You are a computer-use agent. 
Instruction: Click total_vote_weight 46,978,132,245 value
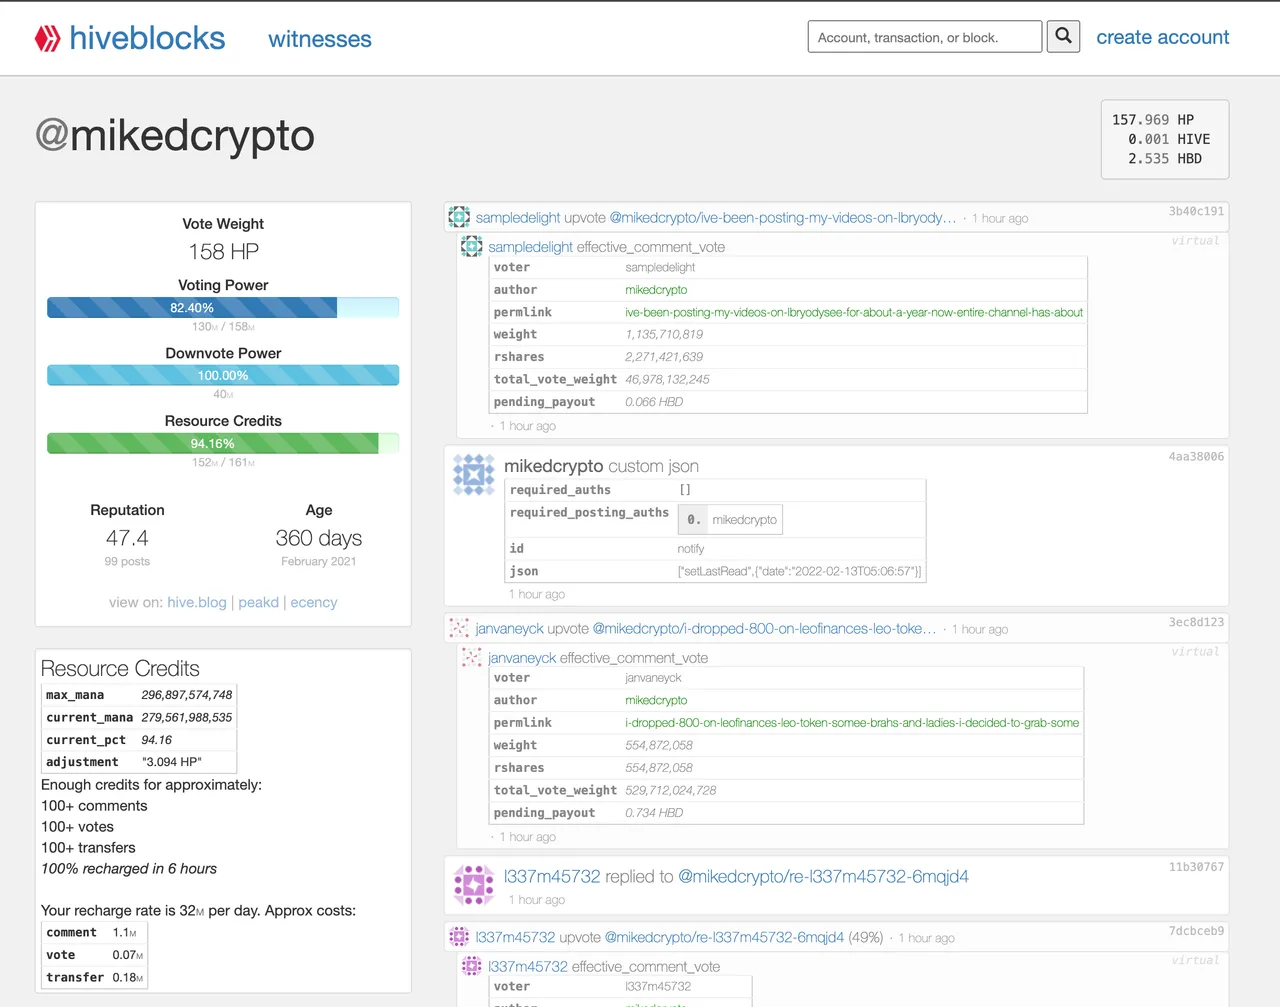click(668, 379)
